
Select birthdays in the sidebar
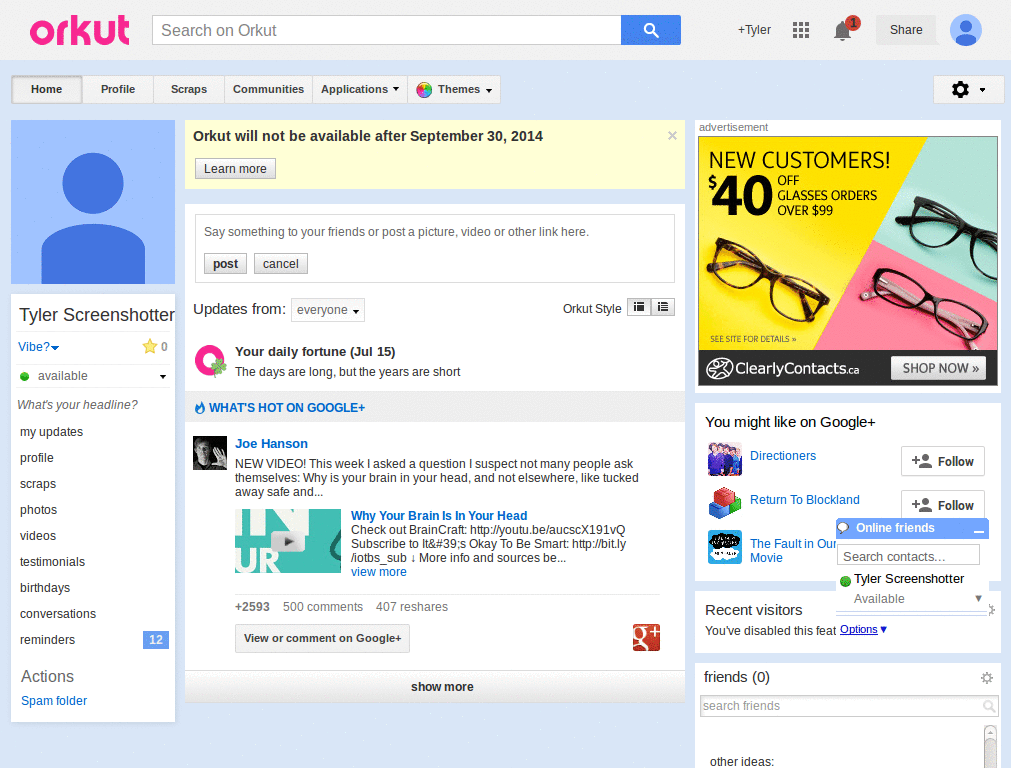45,588
